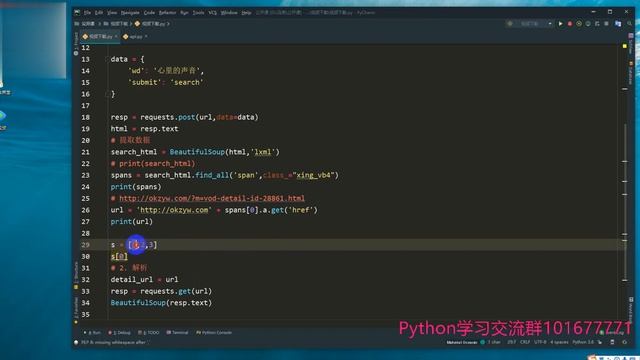Viewport: 640px width, 360px height.
Task: Click 'BeautifulSoup(html,'lxml')' on line 21
Action: click(224, 152)
